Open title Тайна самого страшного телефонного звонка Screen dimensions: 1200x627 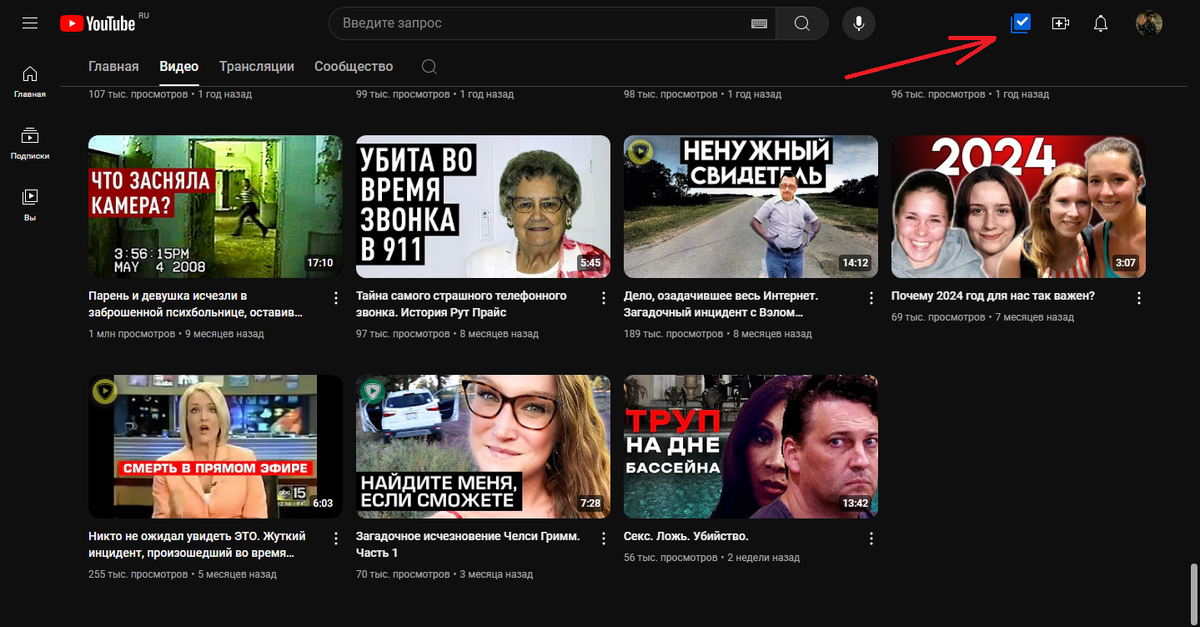462,304
